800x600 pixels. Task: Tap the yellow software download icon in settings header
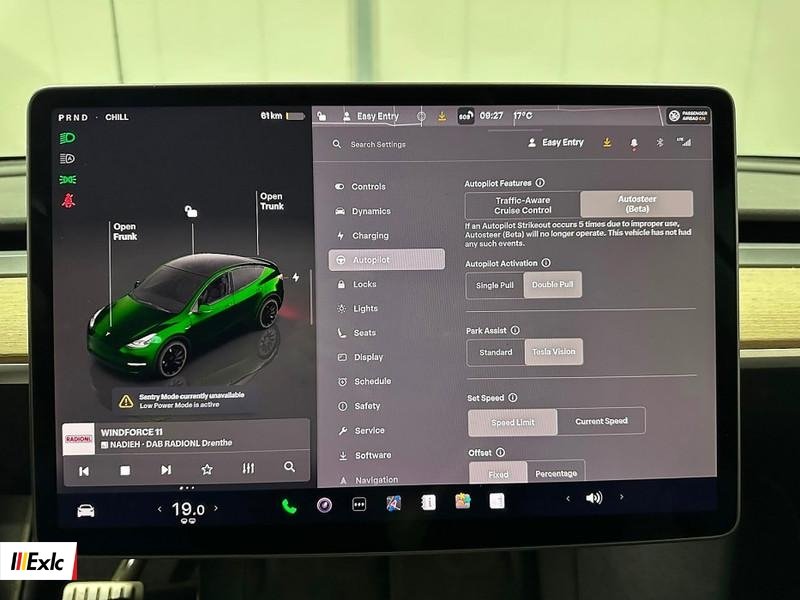pyautogui.click(x=607, y=142)
